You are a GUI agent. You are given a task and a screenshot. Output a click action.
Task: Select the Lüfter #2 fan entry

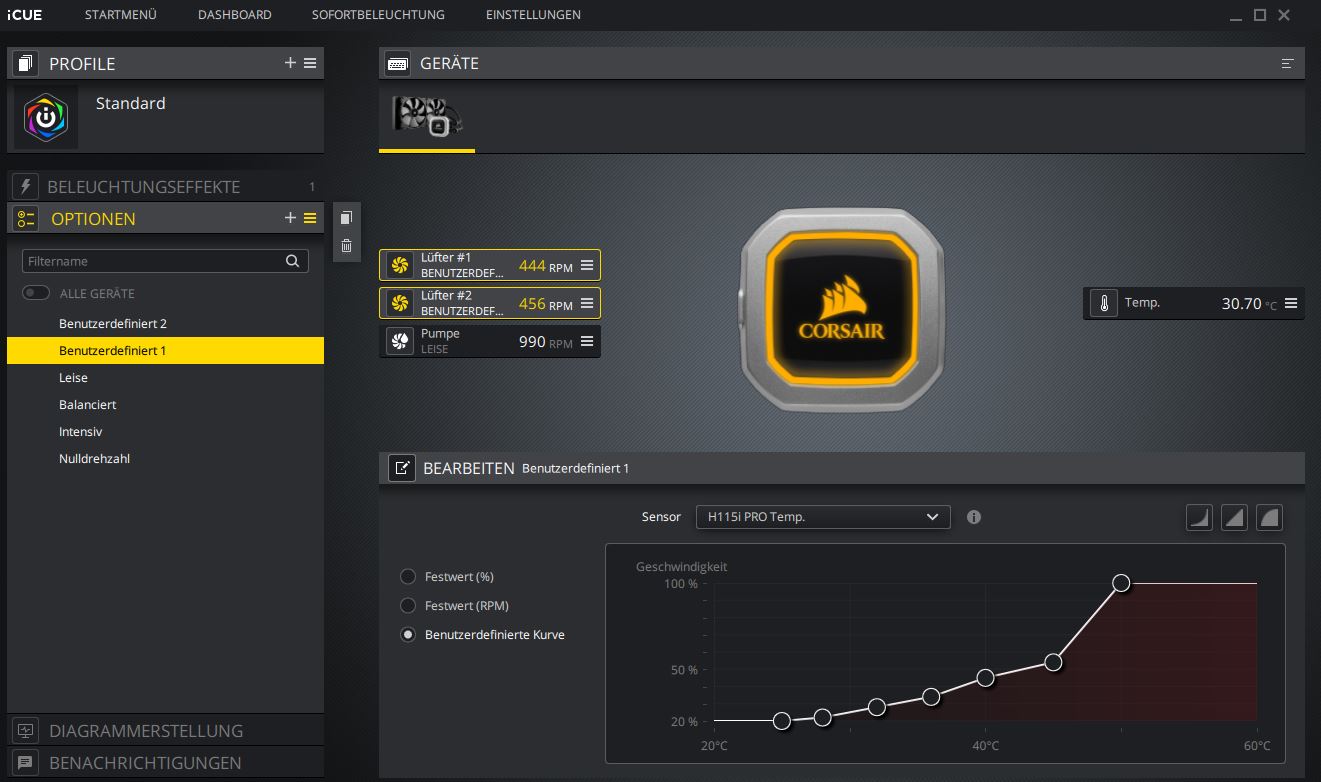(490, 303)
